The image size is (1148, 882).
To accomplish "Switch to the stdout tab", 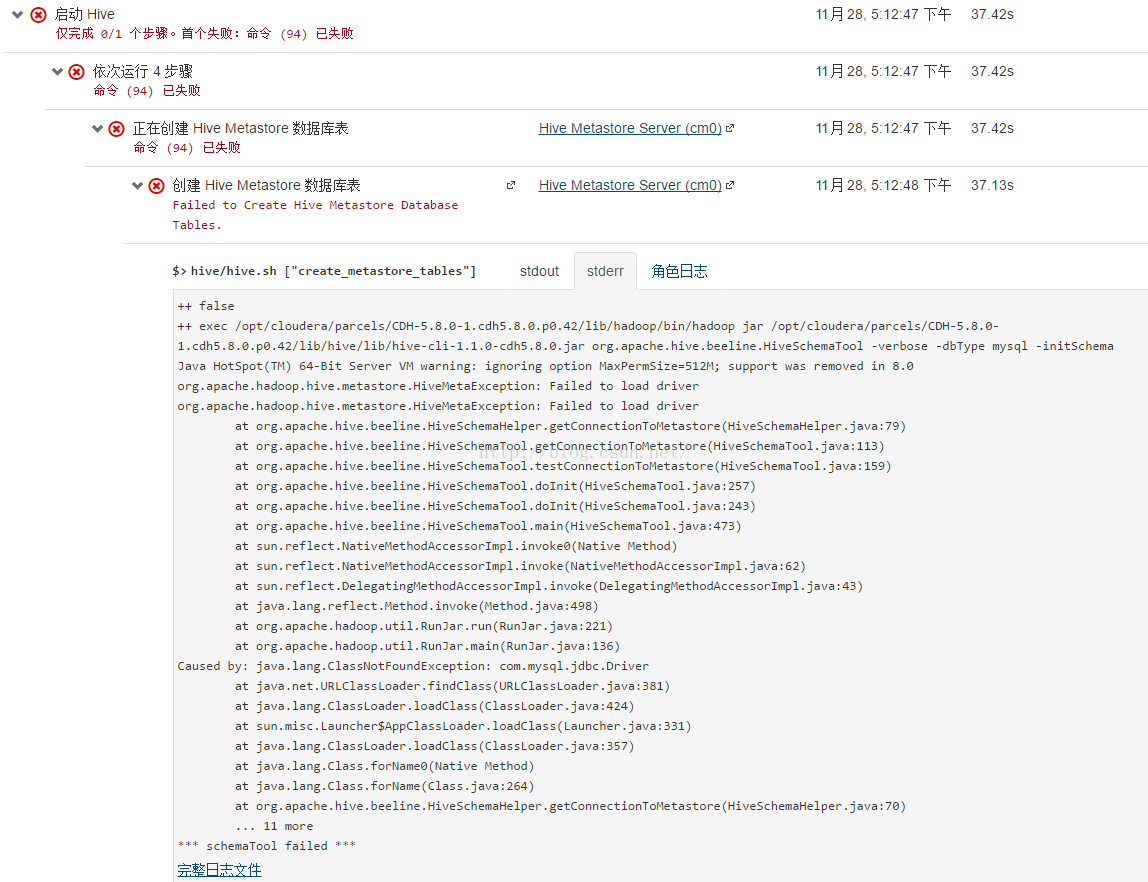I will pos(540,272).
